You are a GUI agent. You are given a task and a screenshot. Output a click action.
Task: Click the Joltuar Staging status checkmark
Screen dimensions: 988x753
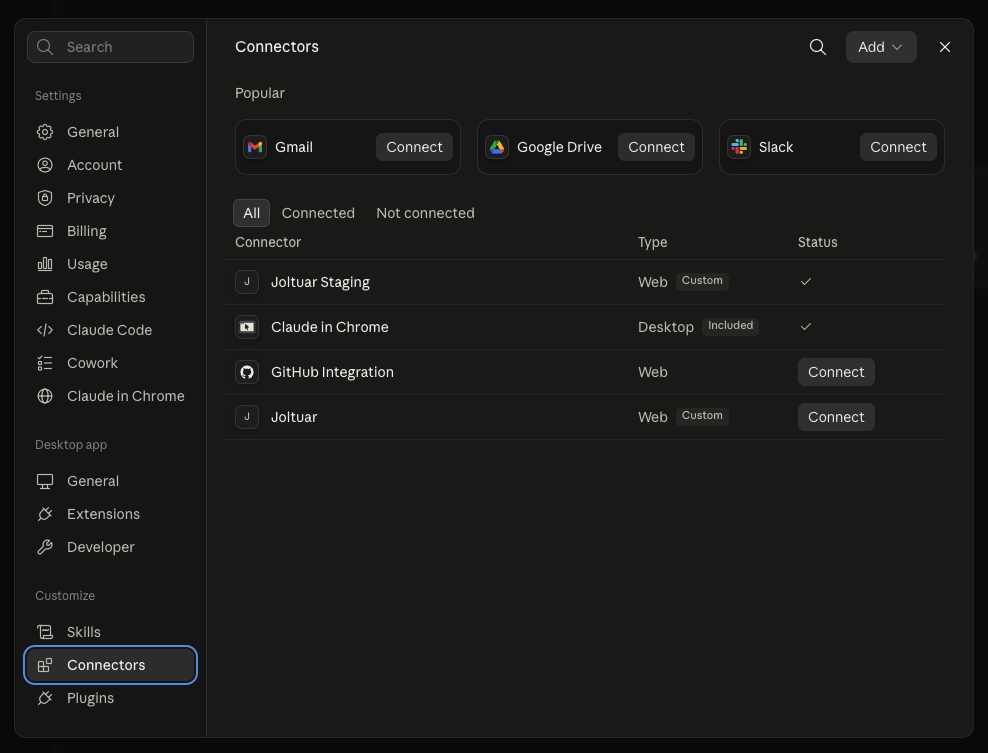(x=805, y=282)
